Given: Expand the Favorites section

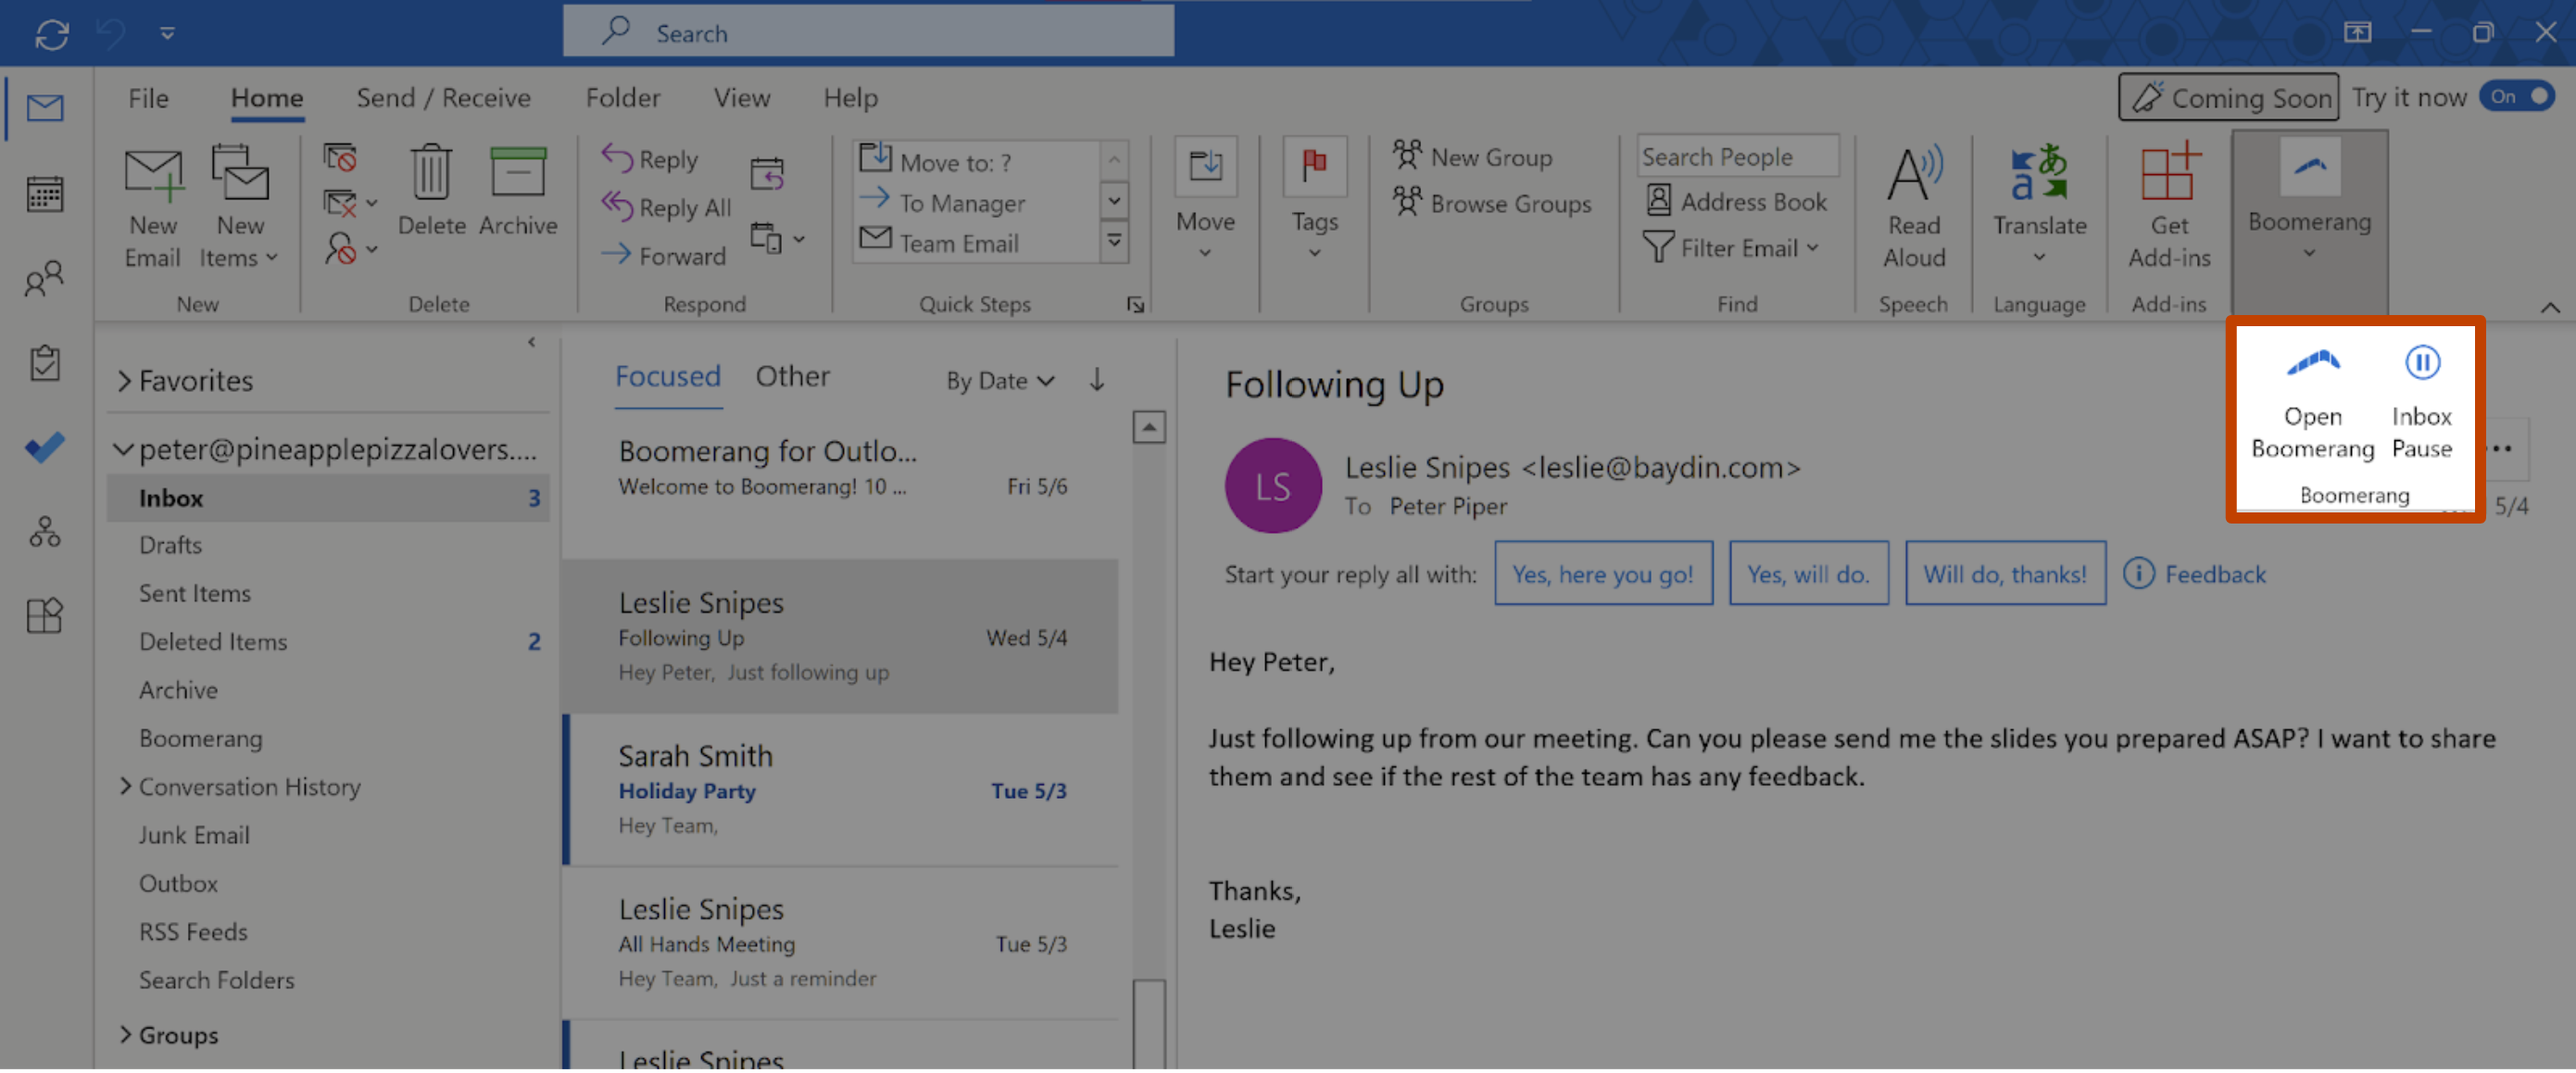Looking at the screenshot, I should click(124, 381).
